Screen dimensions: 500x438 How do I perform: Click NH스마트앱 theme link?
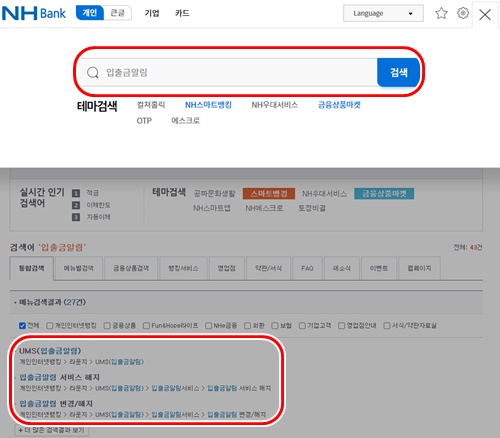212,208
